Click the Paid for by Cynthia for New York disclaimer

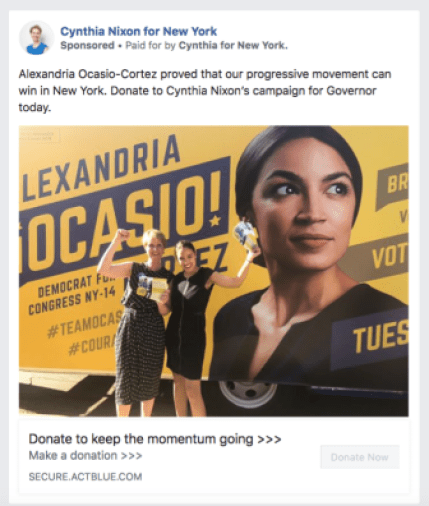pyautogui.click(x=206, y=45)
